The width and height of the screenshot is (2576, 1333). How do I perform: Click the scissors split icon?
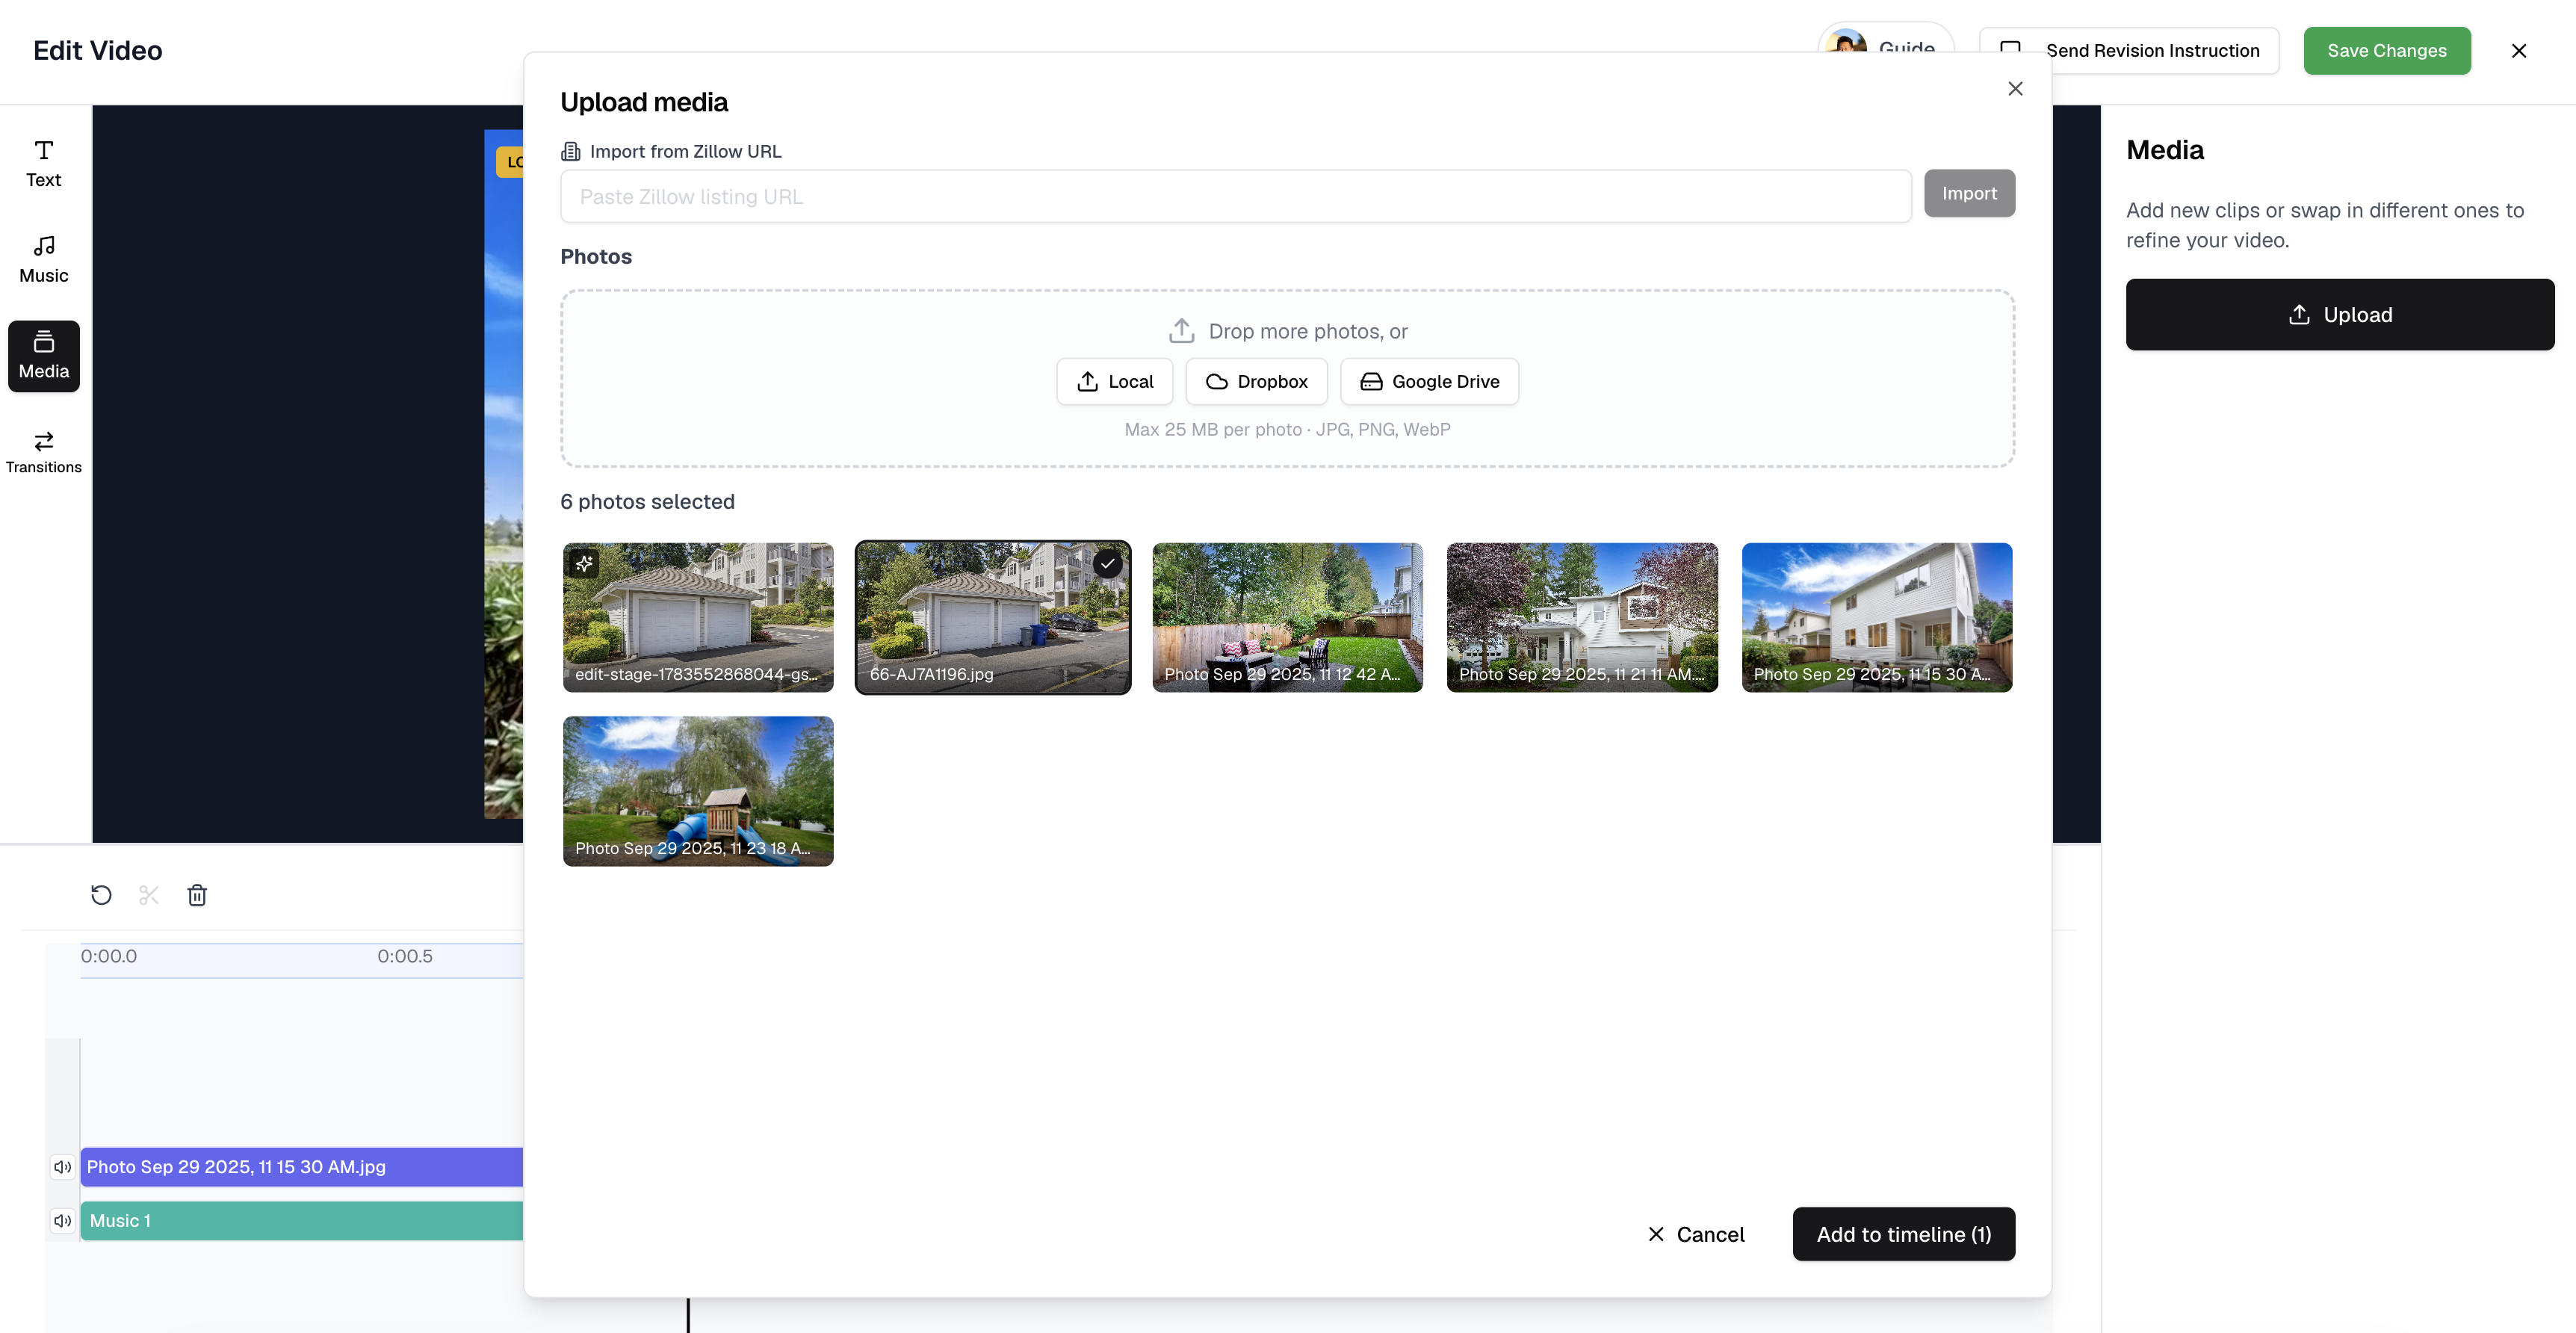click(149, 895)
